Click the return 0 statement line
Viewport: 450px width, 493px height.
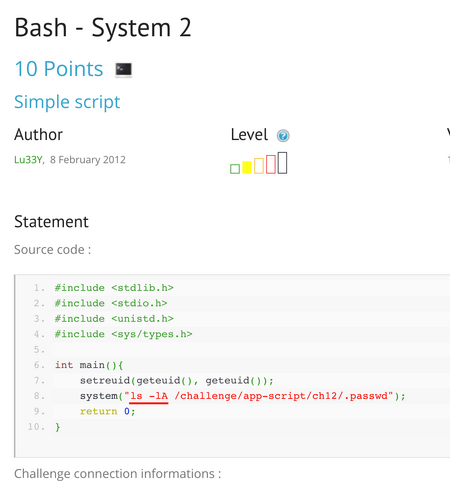108,412
